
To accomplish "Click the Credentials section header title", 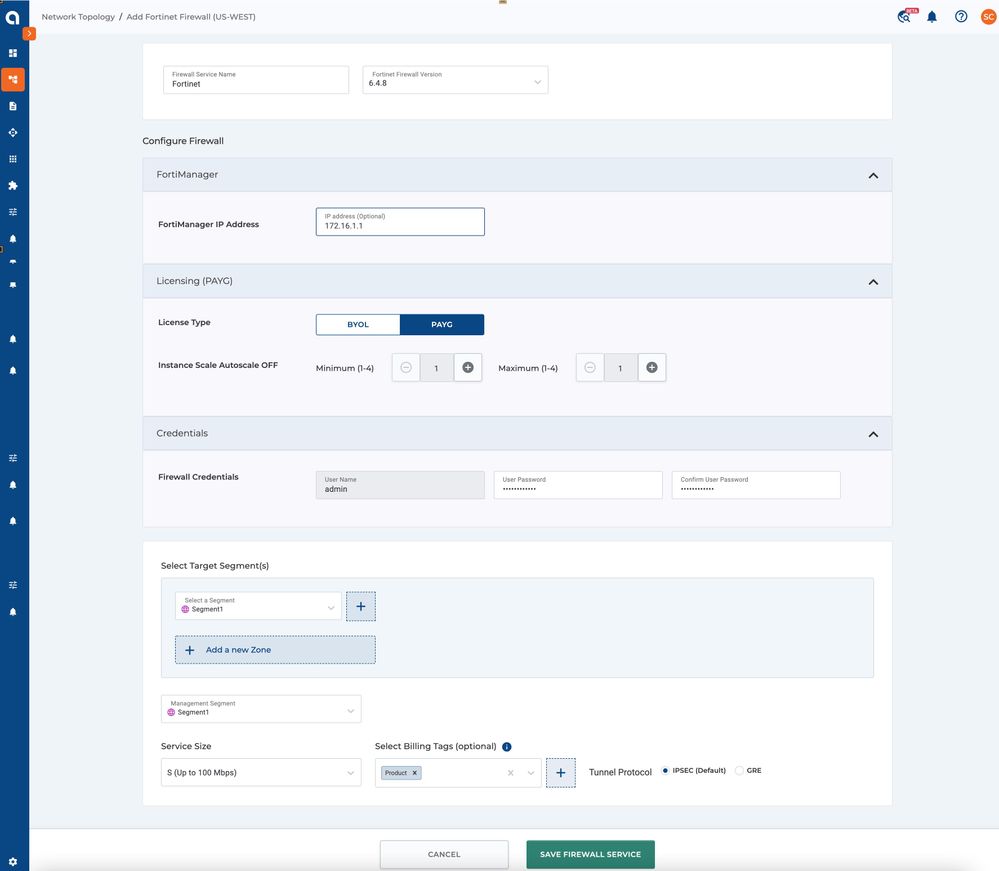I will pyautogui.click(x=182, y=433).
